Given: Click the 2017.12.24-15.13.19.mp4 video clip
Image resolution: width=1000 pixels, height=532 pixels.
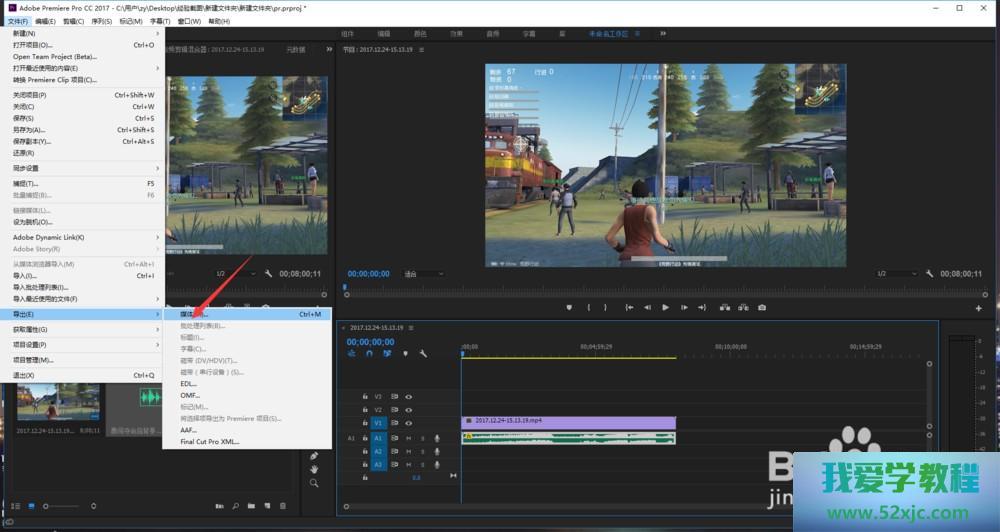Looking at the screenshot, I should tap(567, 422).
